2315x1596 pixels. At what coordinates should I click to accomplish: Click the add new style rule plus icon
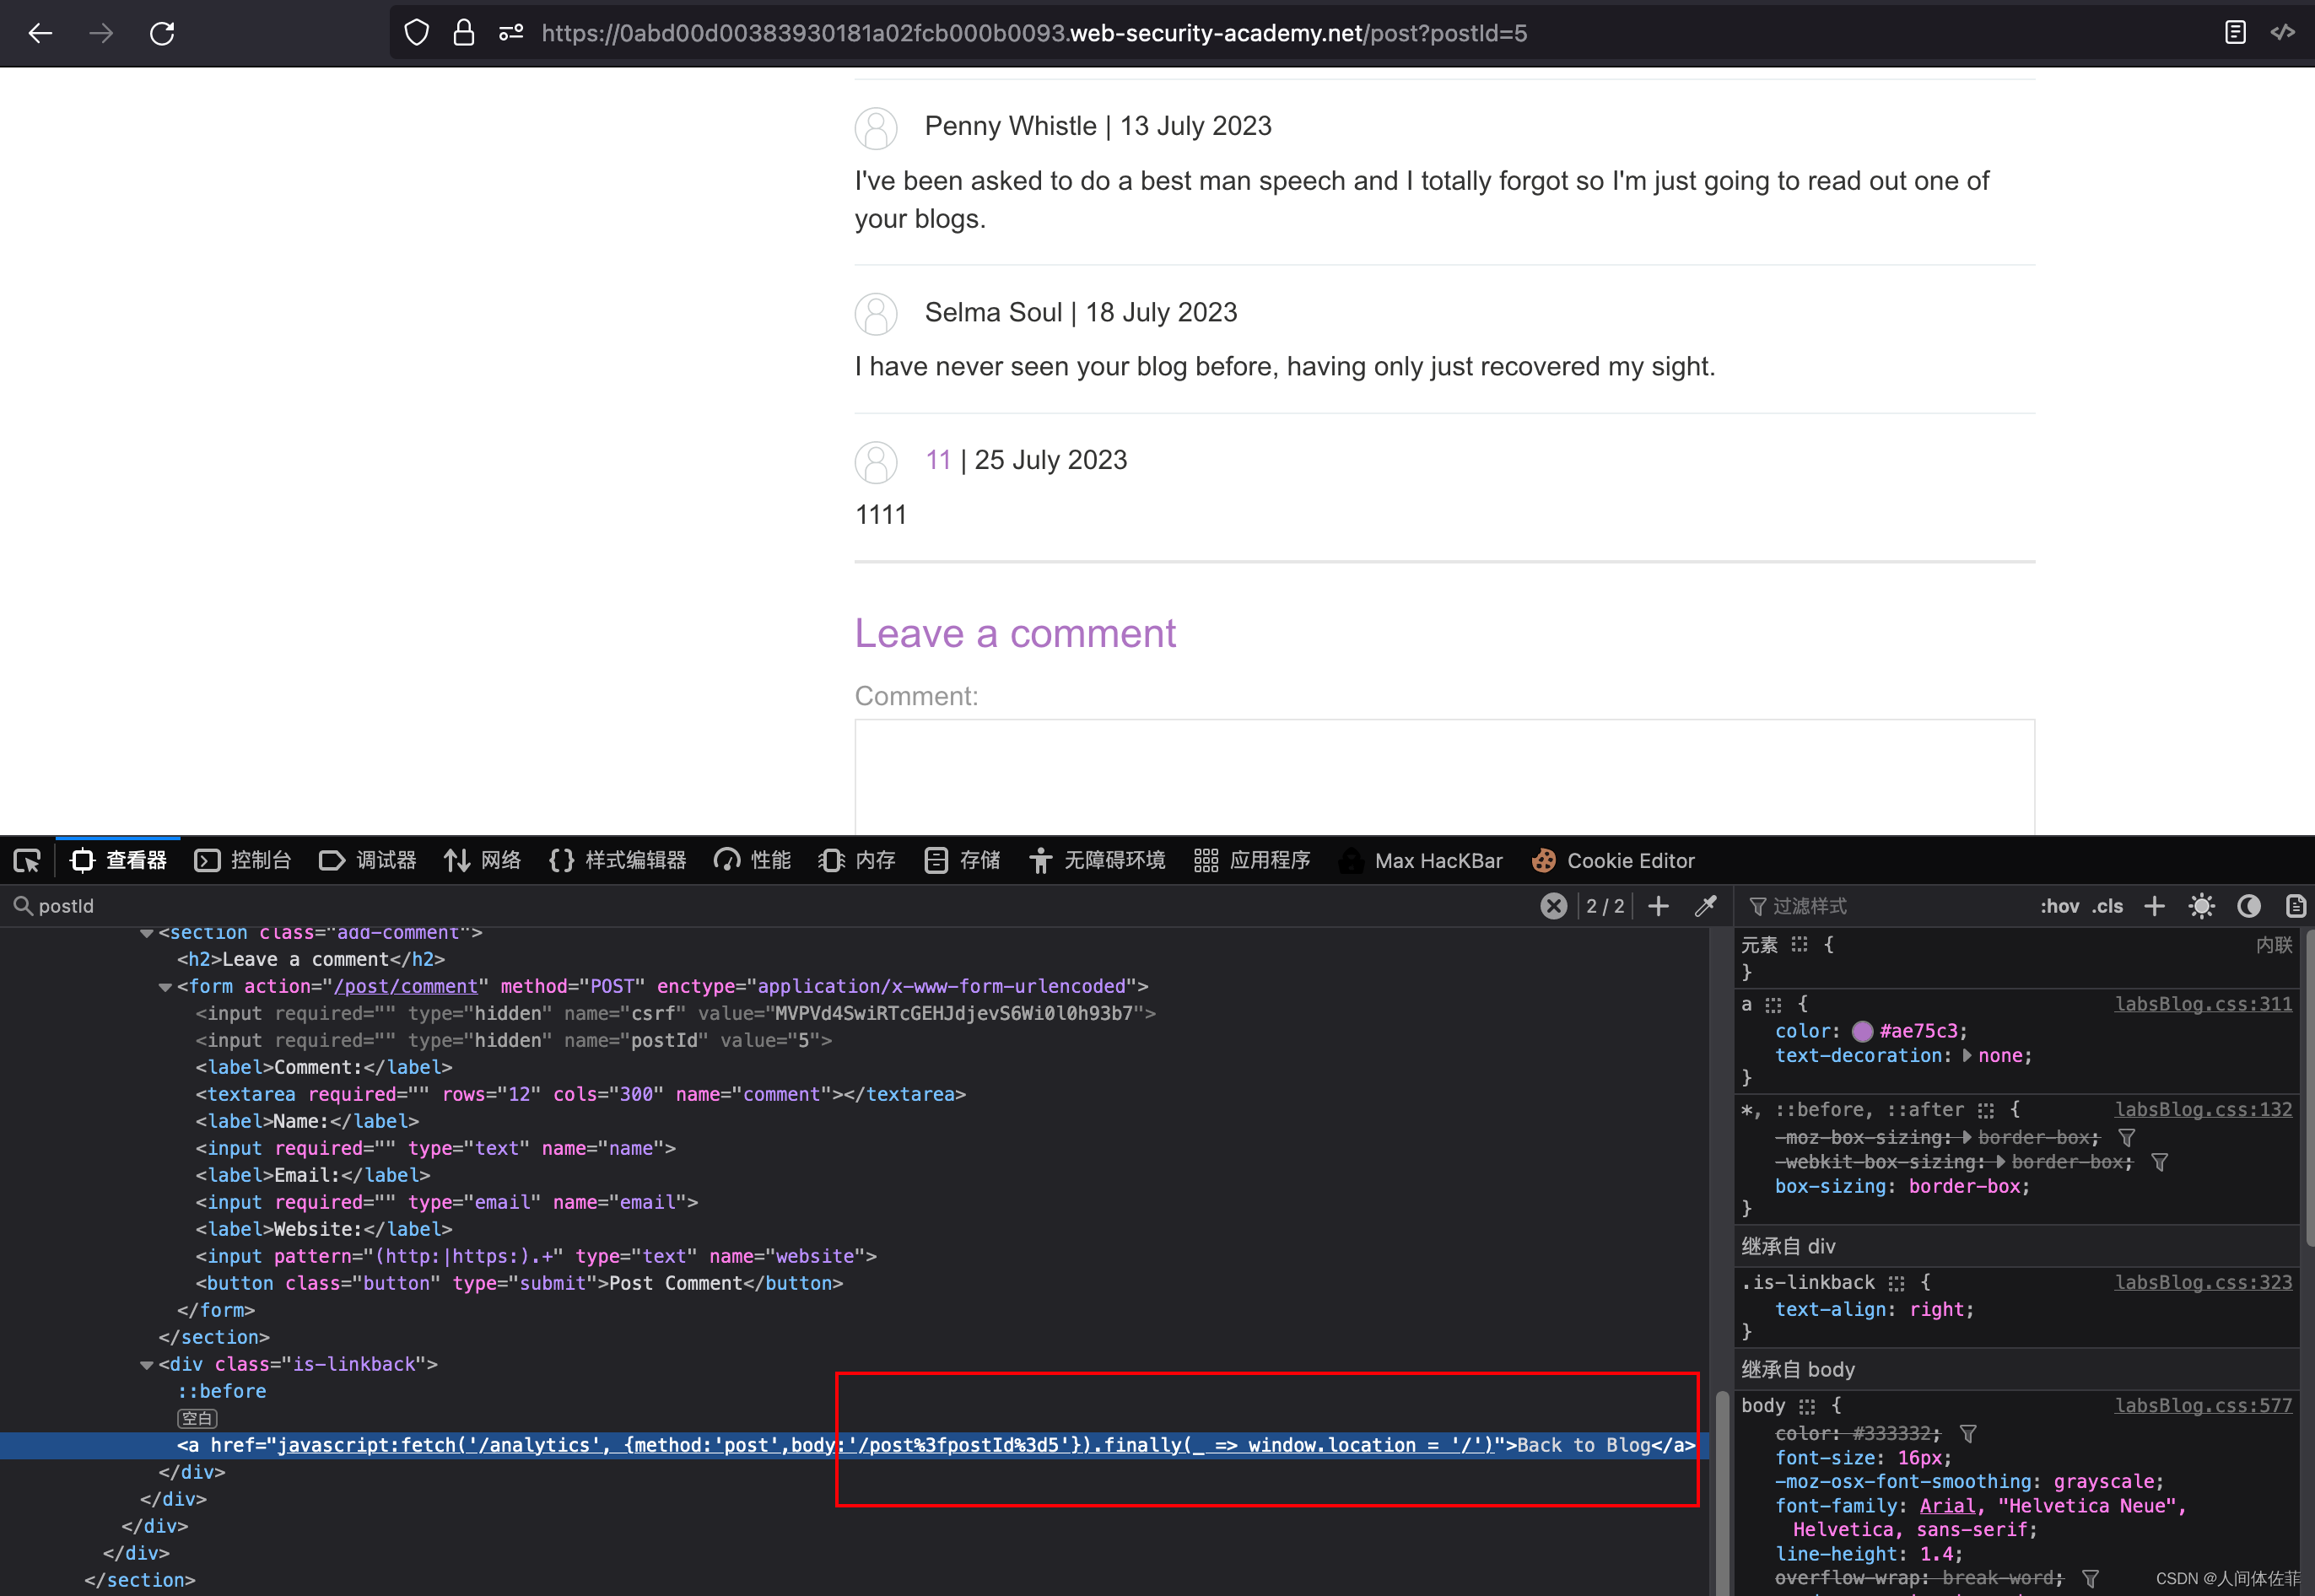[2154, 906]
